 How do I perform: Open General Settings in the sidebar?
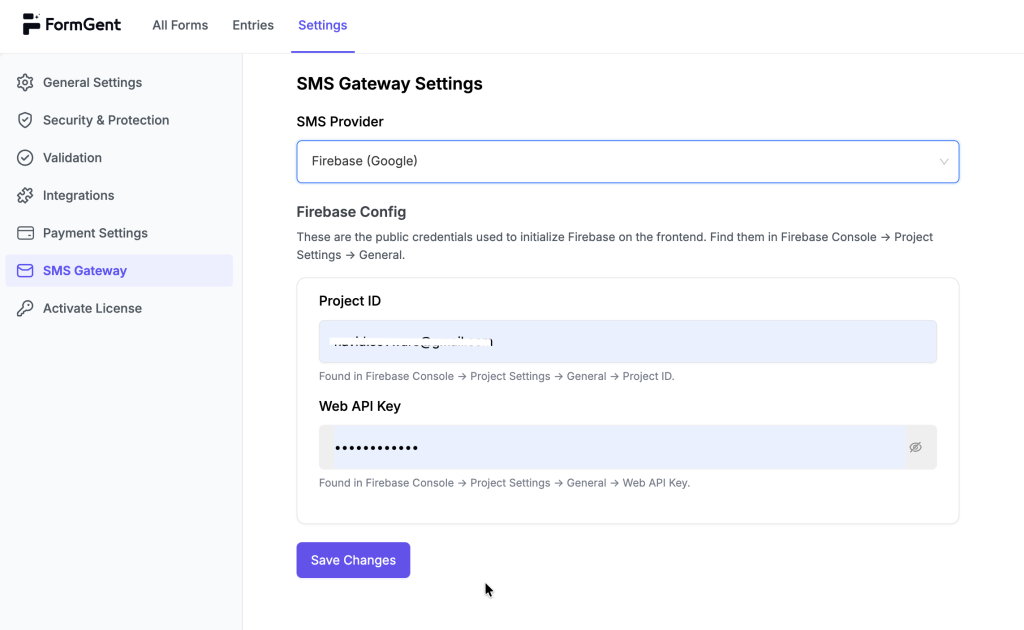(119, 82)
